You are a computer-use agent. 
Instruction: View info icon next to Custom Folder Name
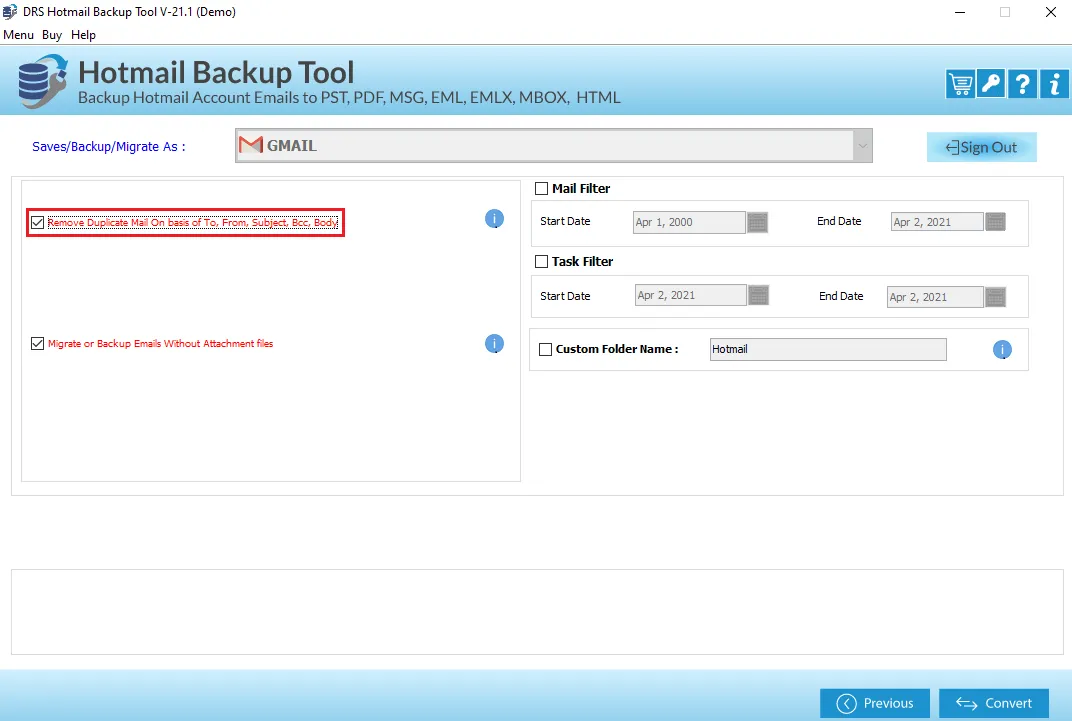[1002, 350]
